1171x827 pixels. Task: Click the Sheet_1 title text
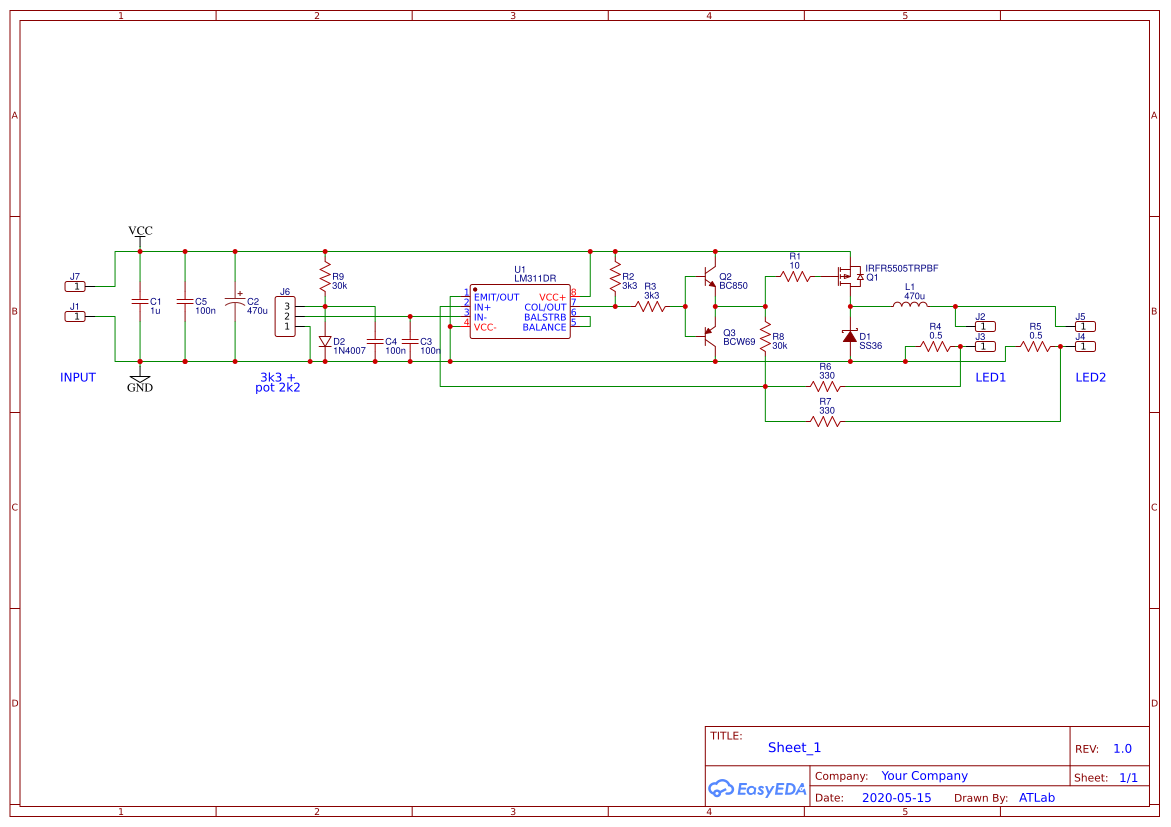[792, 747]
